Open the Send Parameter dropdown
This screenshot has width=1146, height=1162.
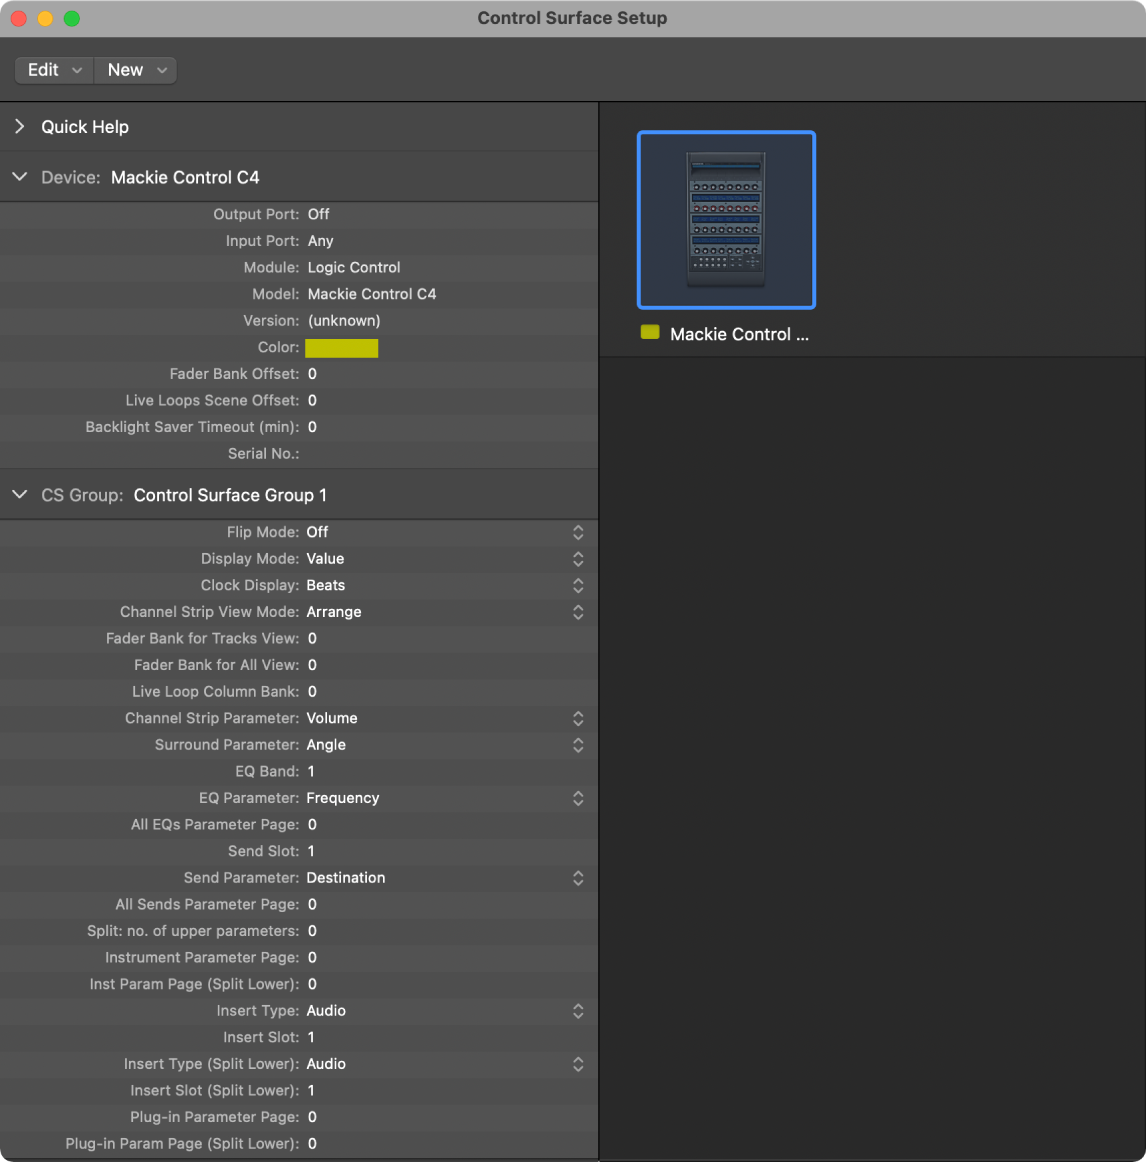(578, 878)
